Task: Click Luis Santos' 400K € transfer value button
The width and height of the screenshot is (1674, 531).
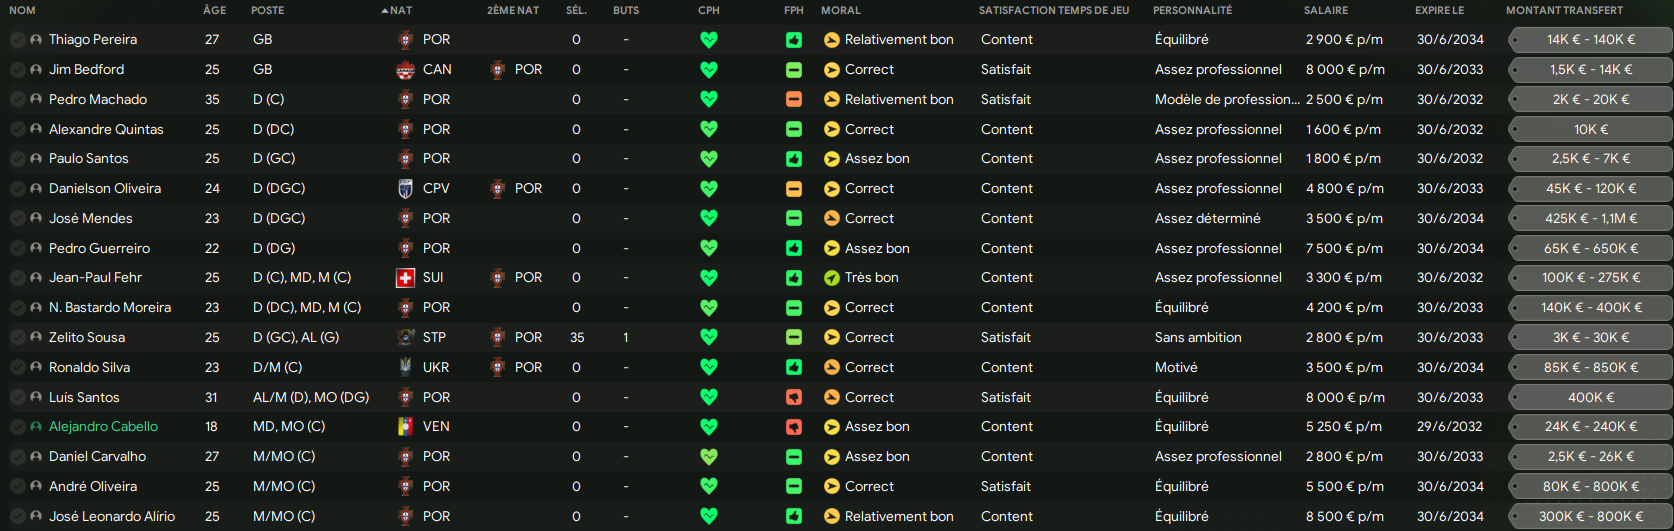Action: [x=1591, y=398]
